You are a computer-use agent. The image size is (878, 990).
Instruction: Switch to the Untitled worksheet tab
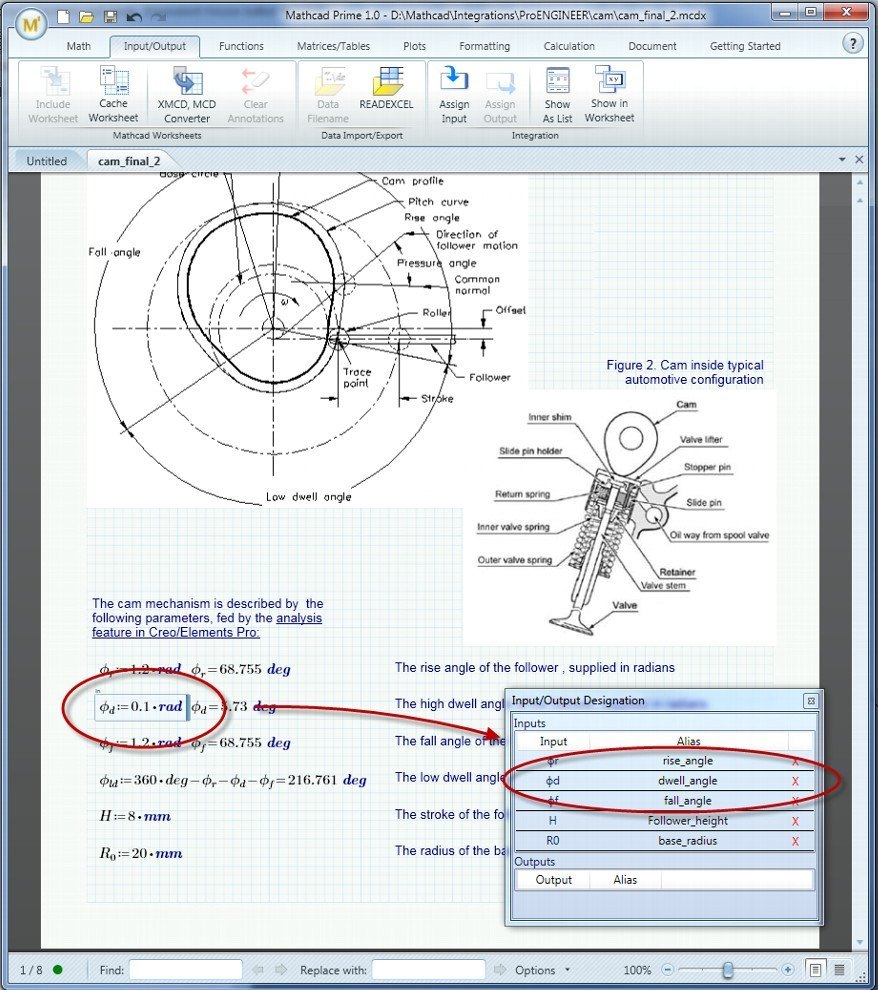click(x=46, y=161)
